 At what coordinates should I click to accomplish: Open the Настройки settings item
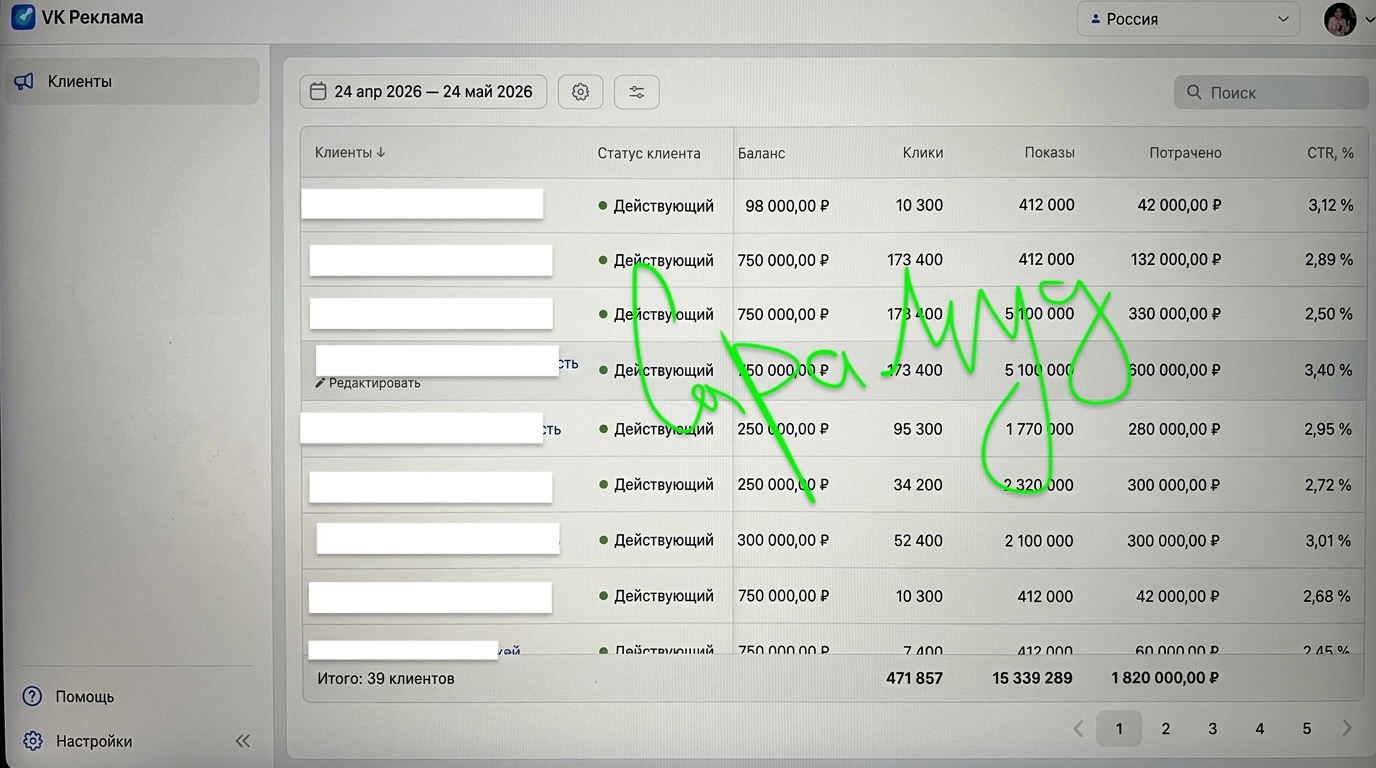(94, 742)
